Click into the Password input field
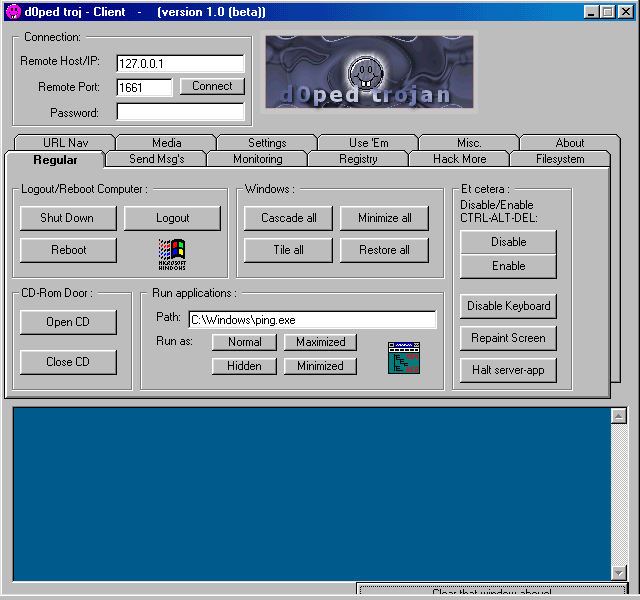Image resolution: width=640 pixels, height=600 pixels. [x=180, y=111]
